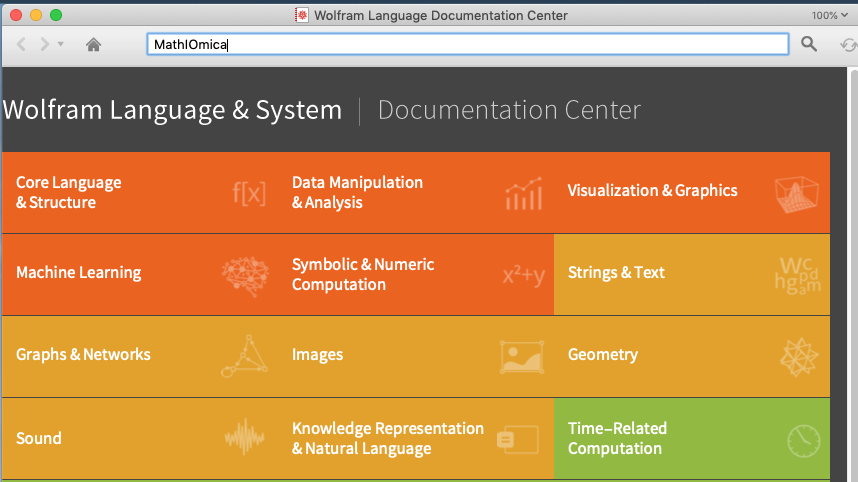Click the 3D surface plot icon
Image resolution: width=858 pixels, height=482 pixels.
(x=797, y=194)
